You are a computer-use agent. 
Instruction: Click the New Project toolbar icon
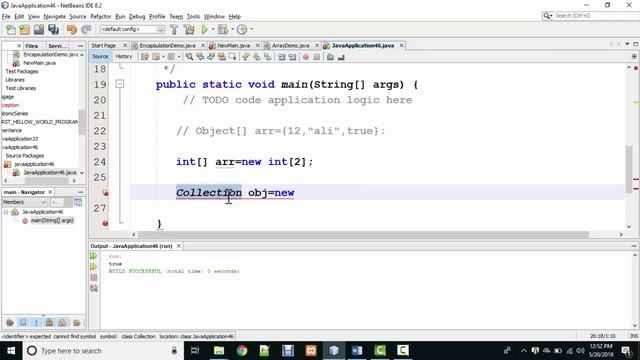coord(24,29)
